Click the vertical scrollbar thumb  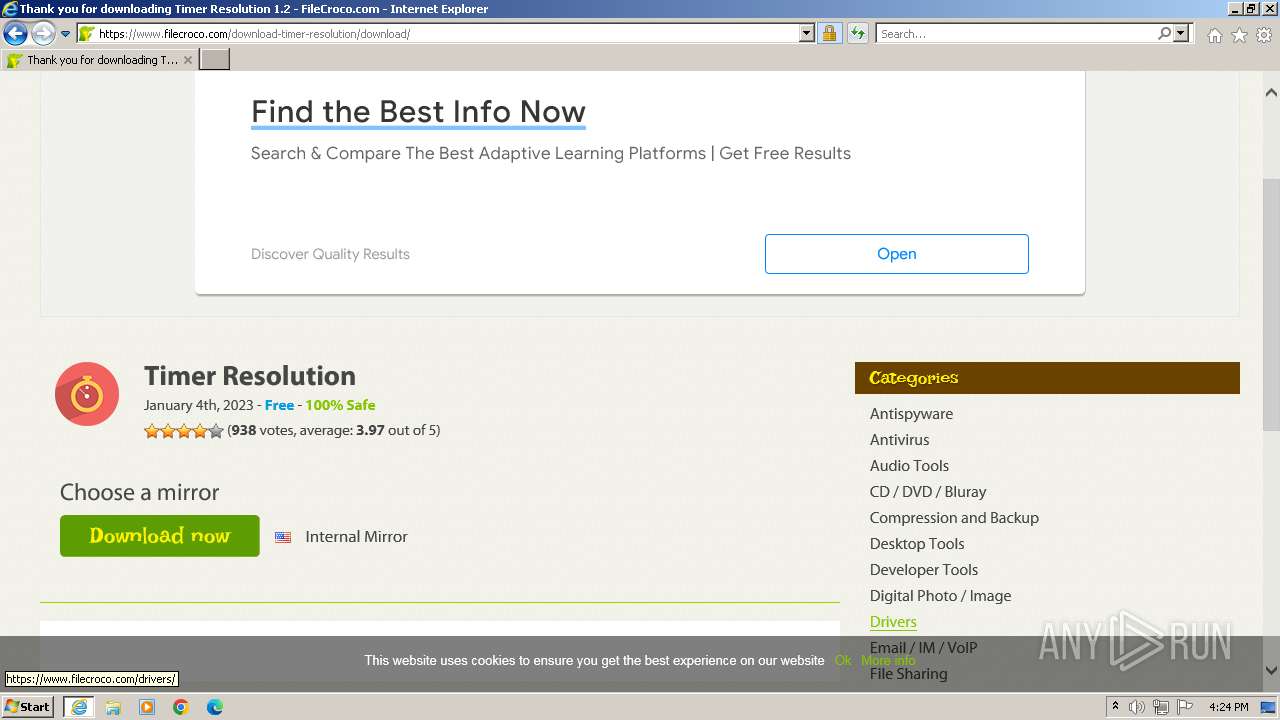(x=1271, y=304)
